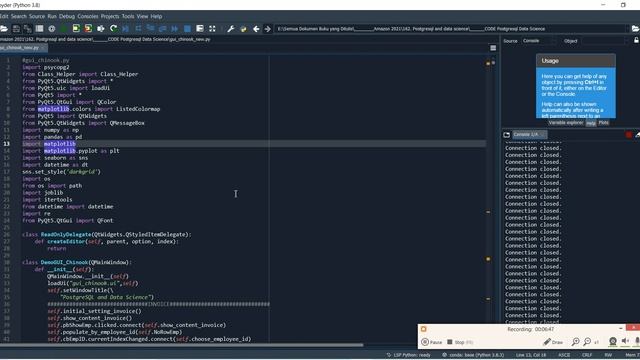The height and width of the screenshot is (360, 640).
Task: Open the Search menu
Action: coord(18,16)
